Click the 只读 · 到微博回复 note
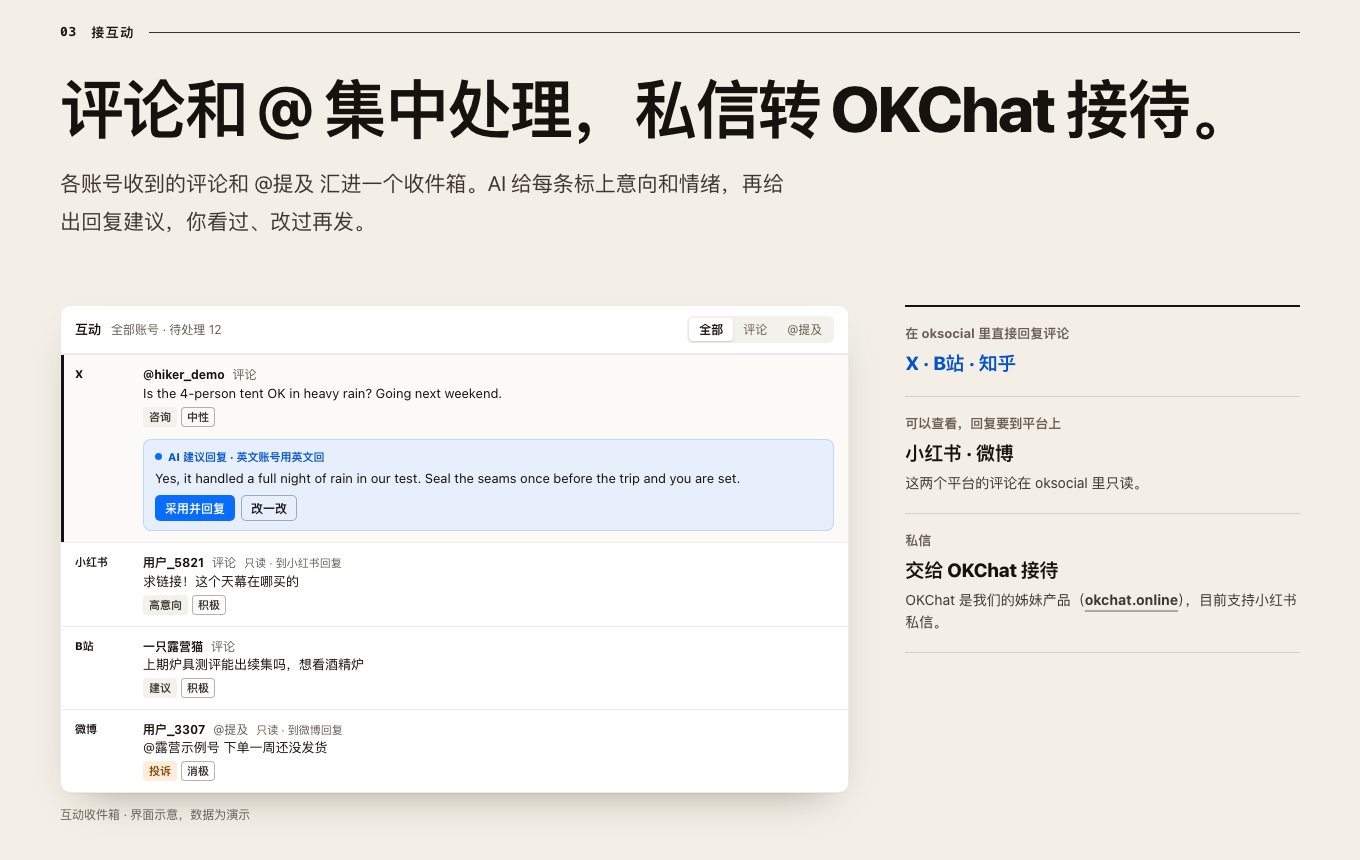Viewport: 1360px width, 860px height. 300,730
